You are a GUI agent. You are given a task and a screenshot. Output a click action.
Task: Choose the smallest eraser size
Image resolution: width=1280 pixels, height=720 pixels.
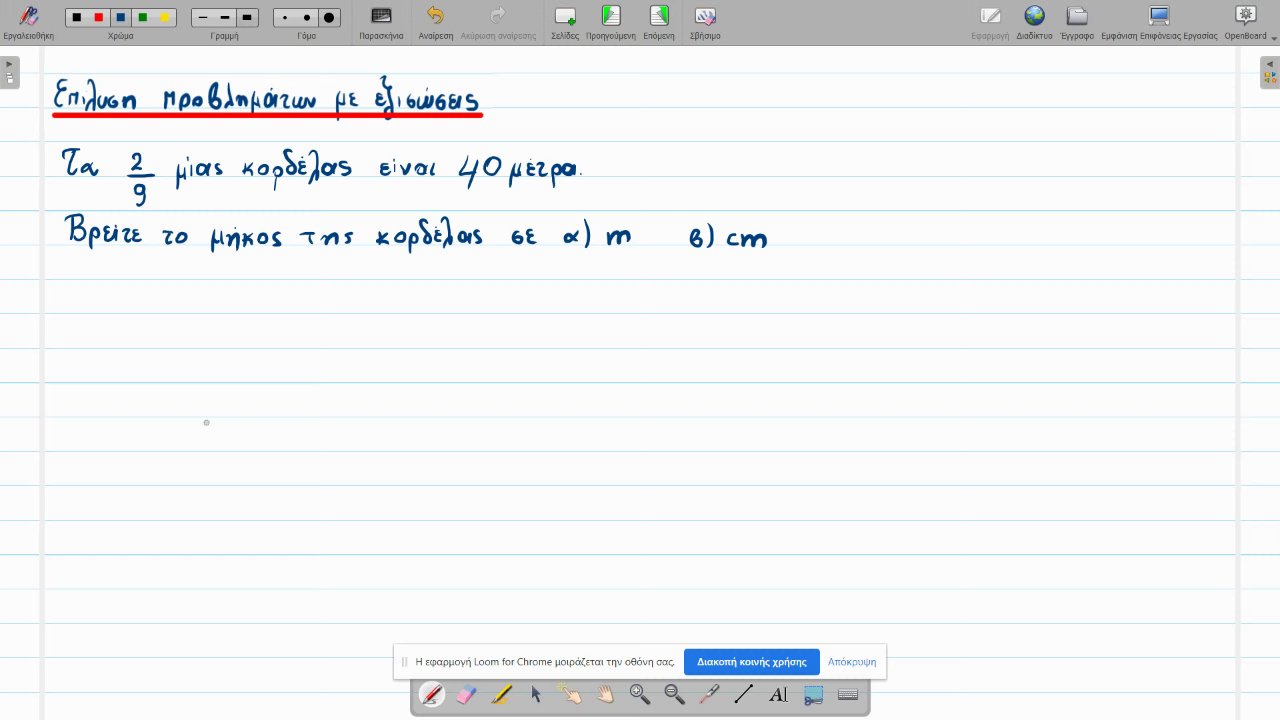point(285,18)
